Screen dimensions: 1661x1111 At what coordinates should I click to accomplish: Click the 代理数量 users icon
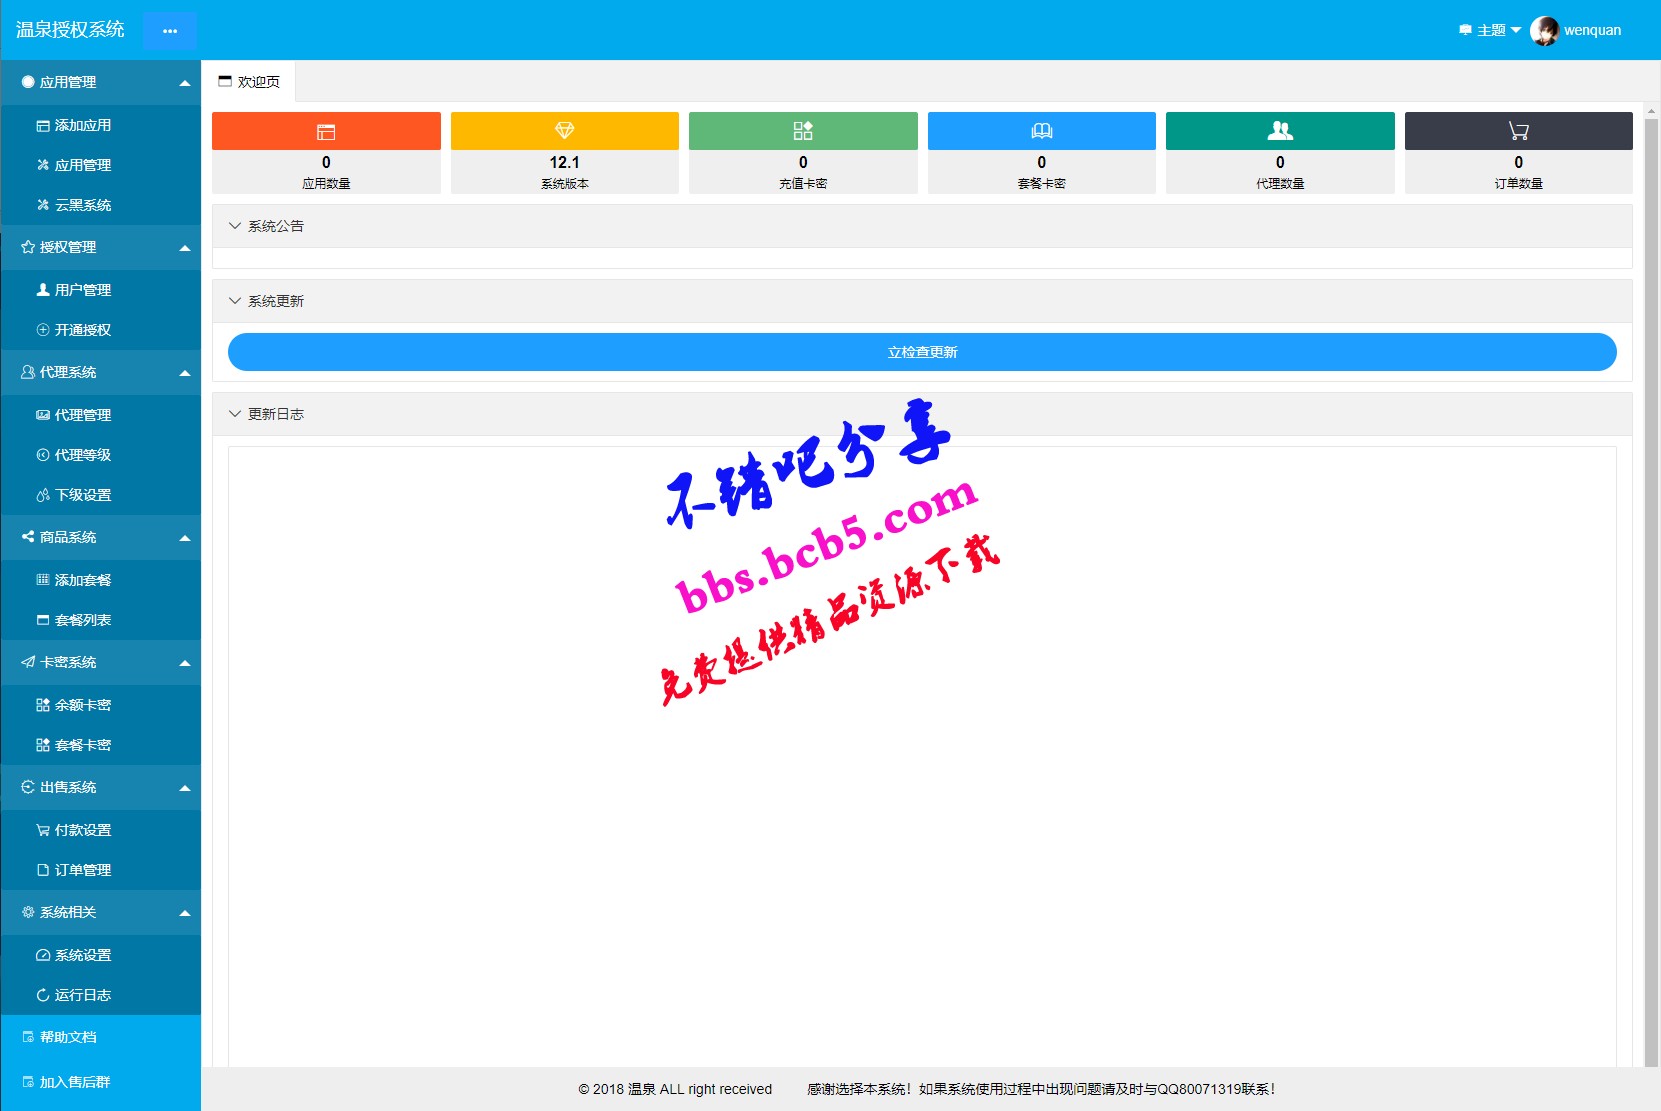click(x=1280, y=131)
